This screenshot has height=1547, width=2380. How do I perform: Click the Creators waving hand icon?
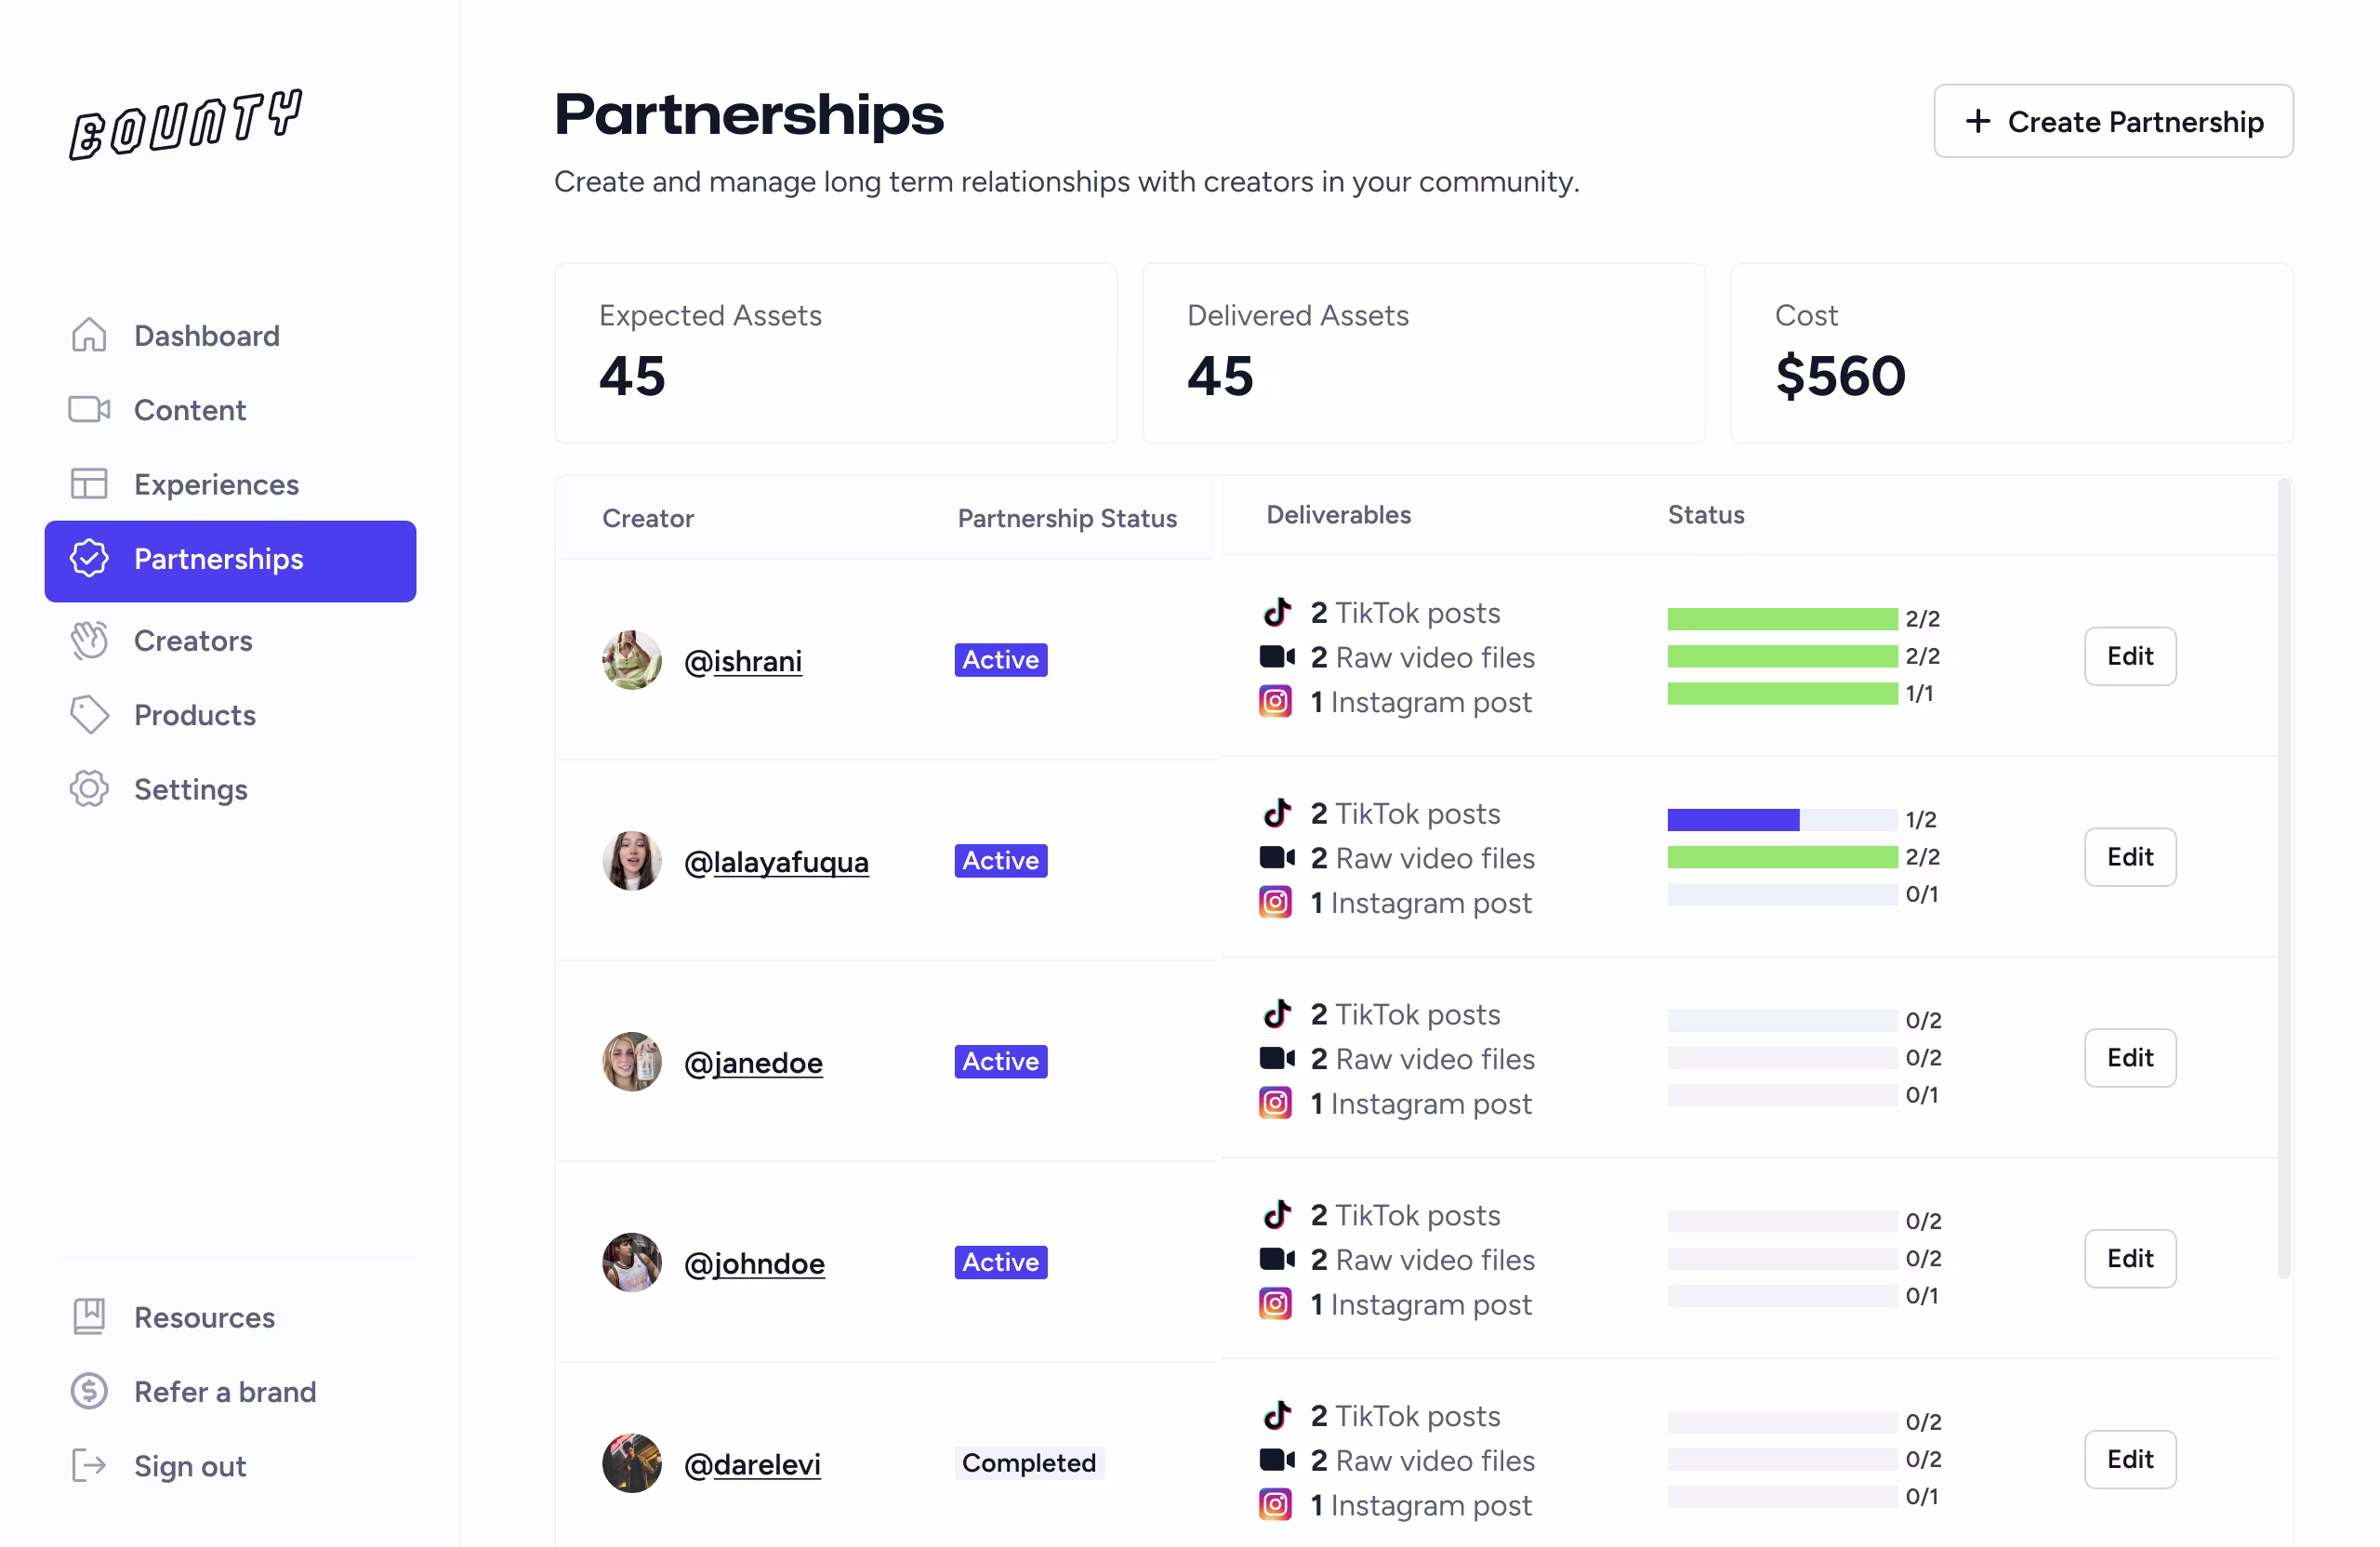89,640
